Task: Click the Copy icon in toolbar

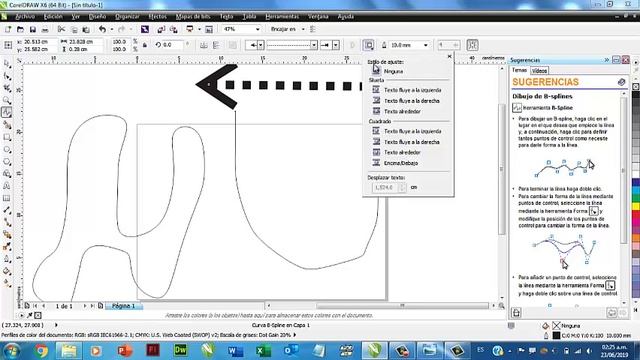Action: point(74,29)
